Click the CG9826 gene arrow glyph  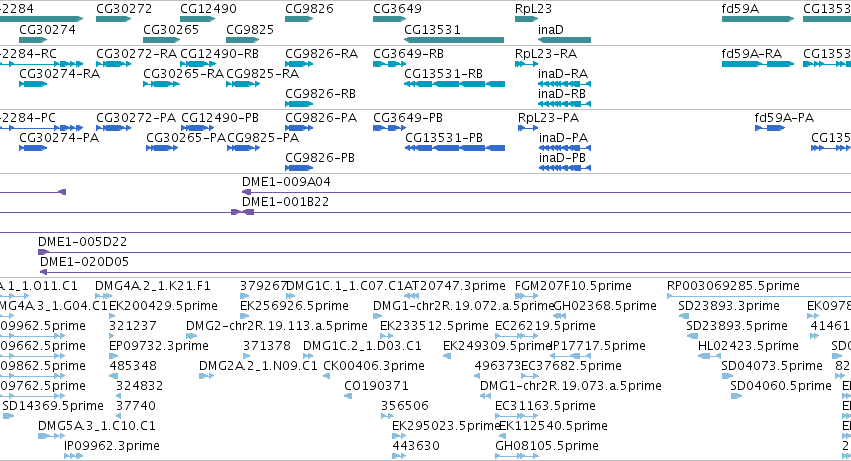299,19
